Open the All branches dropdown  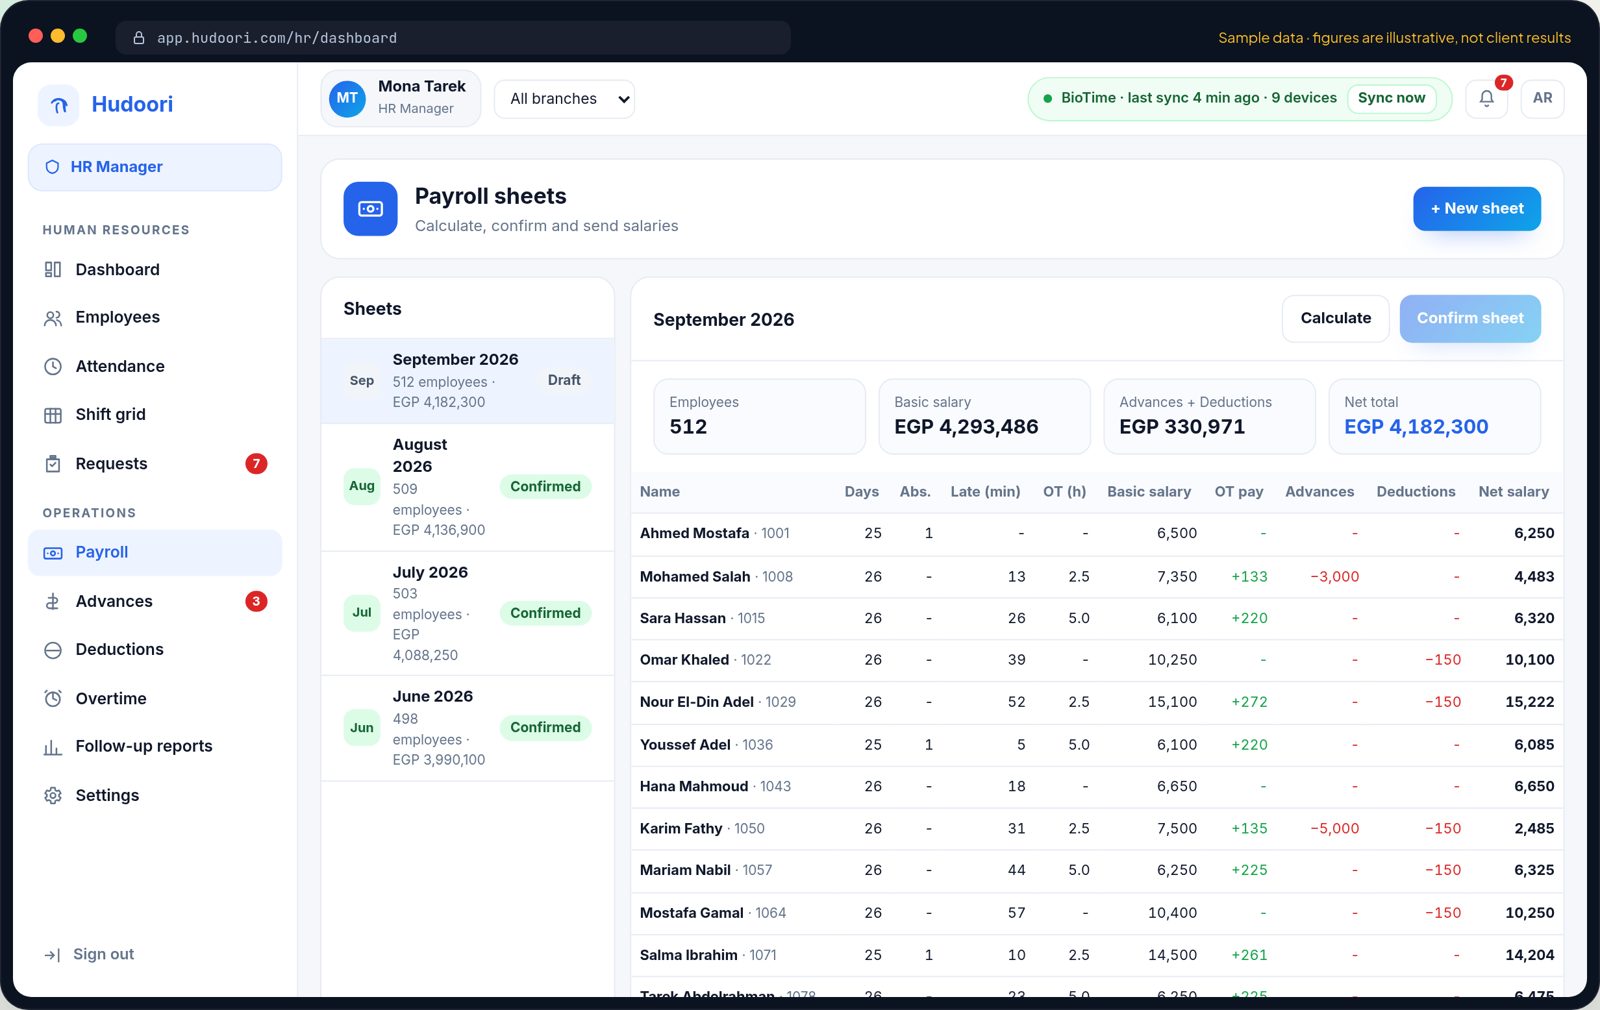564,99
